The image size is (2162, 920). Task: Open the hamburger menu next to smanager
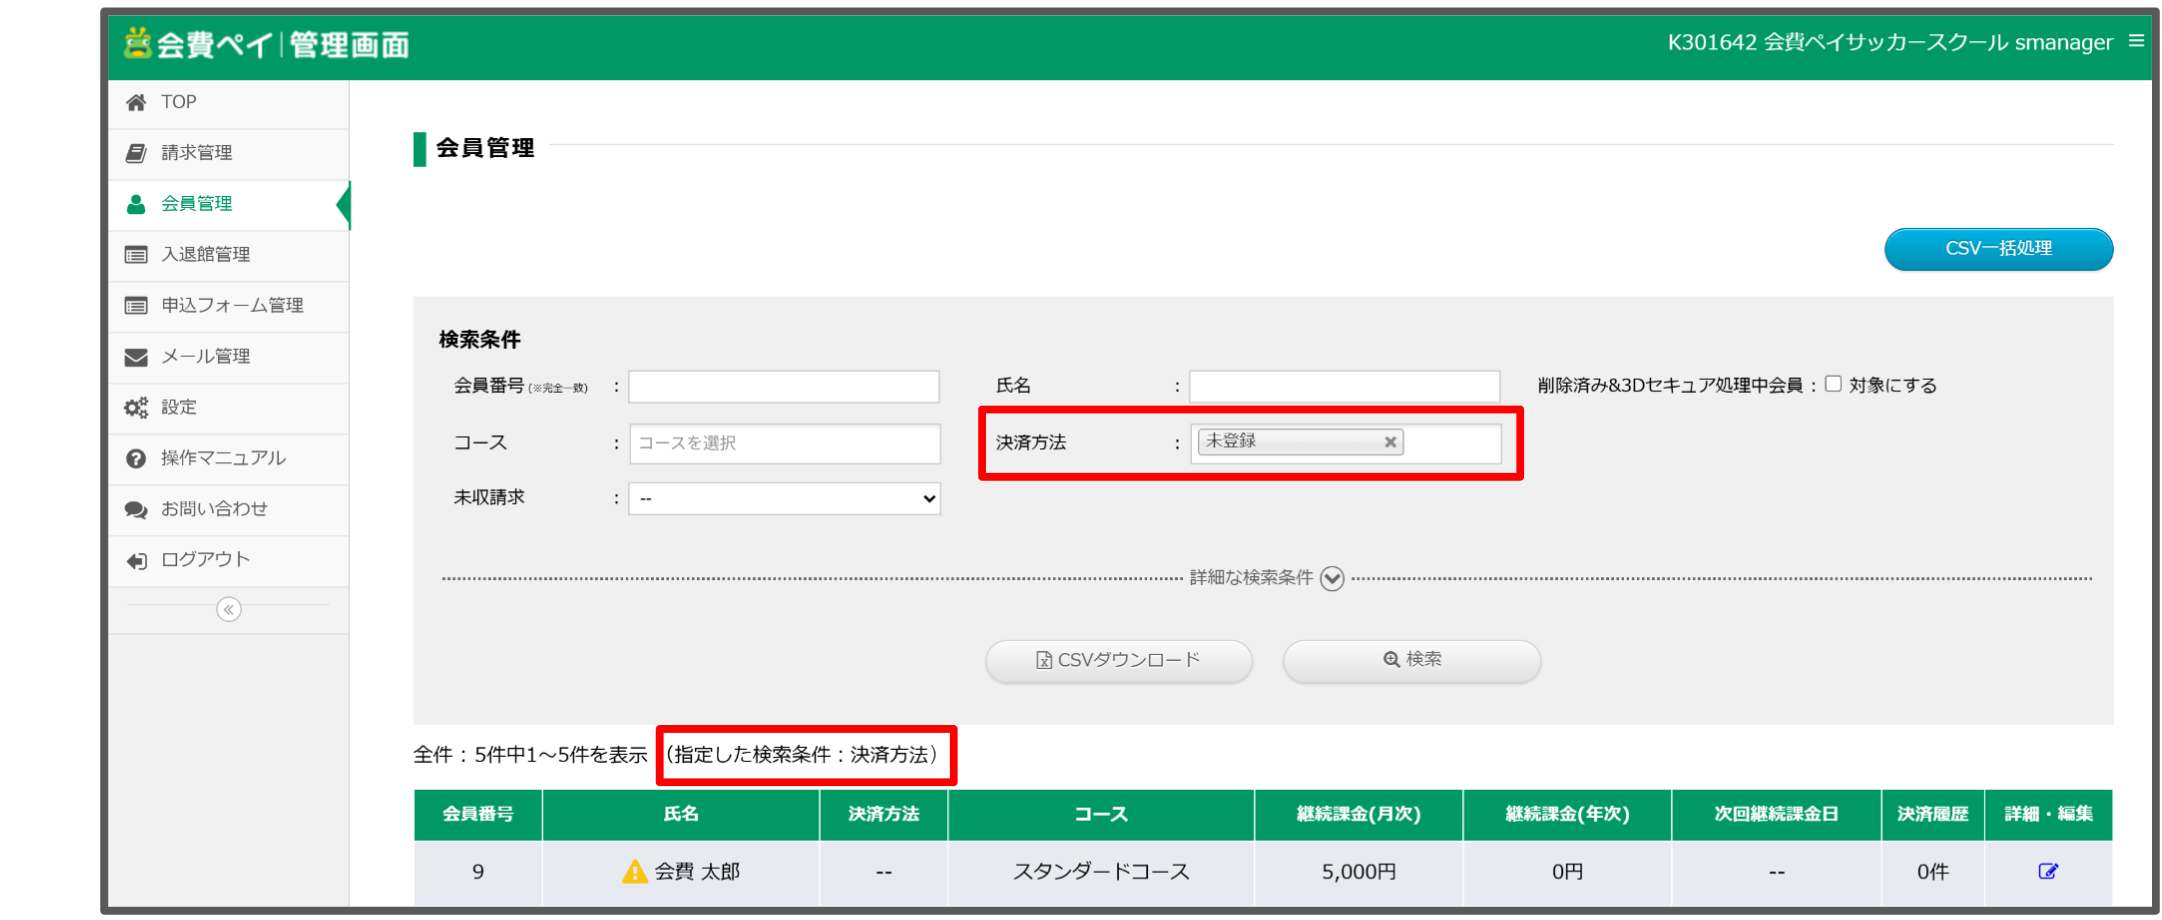click(2135, 42)
